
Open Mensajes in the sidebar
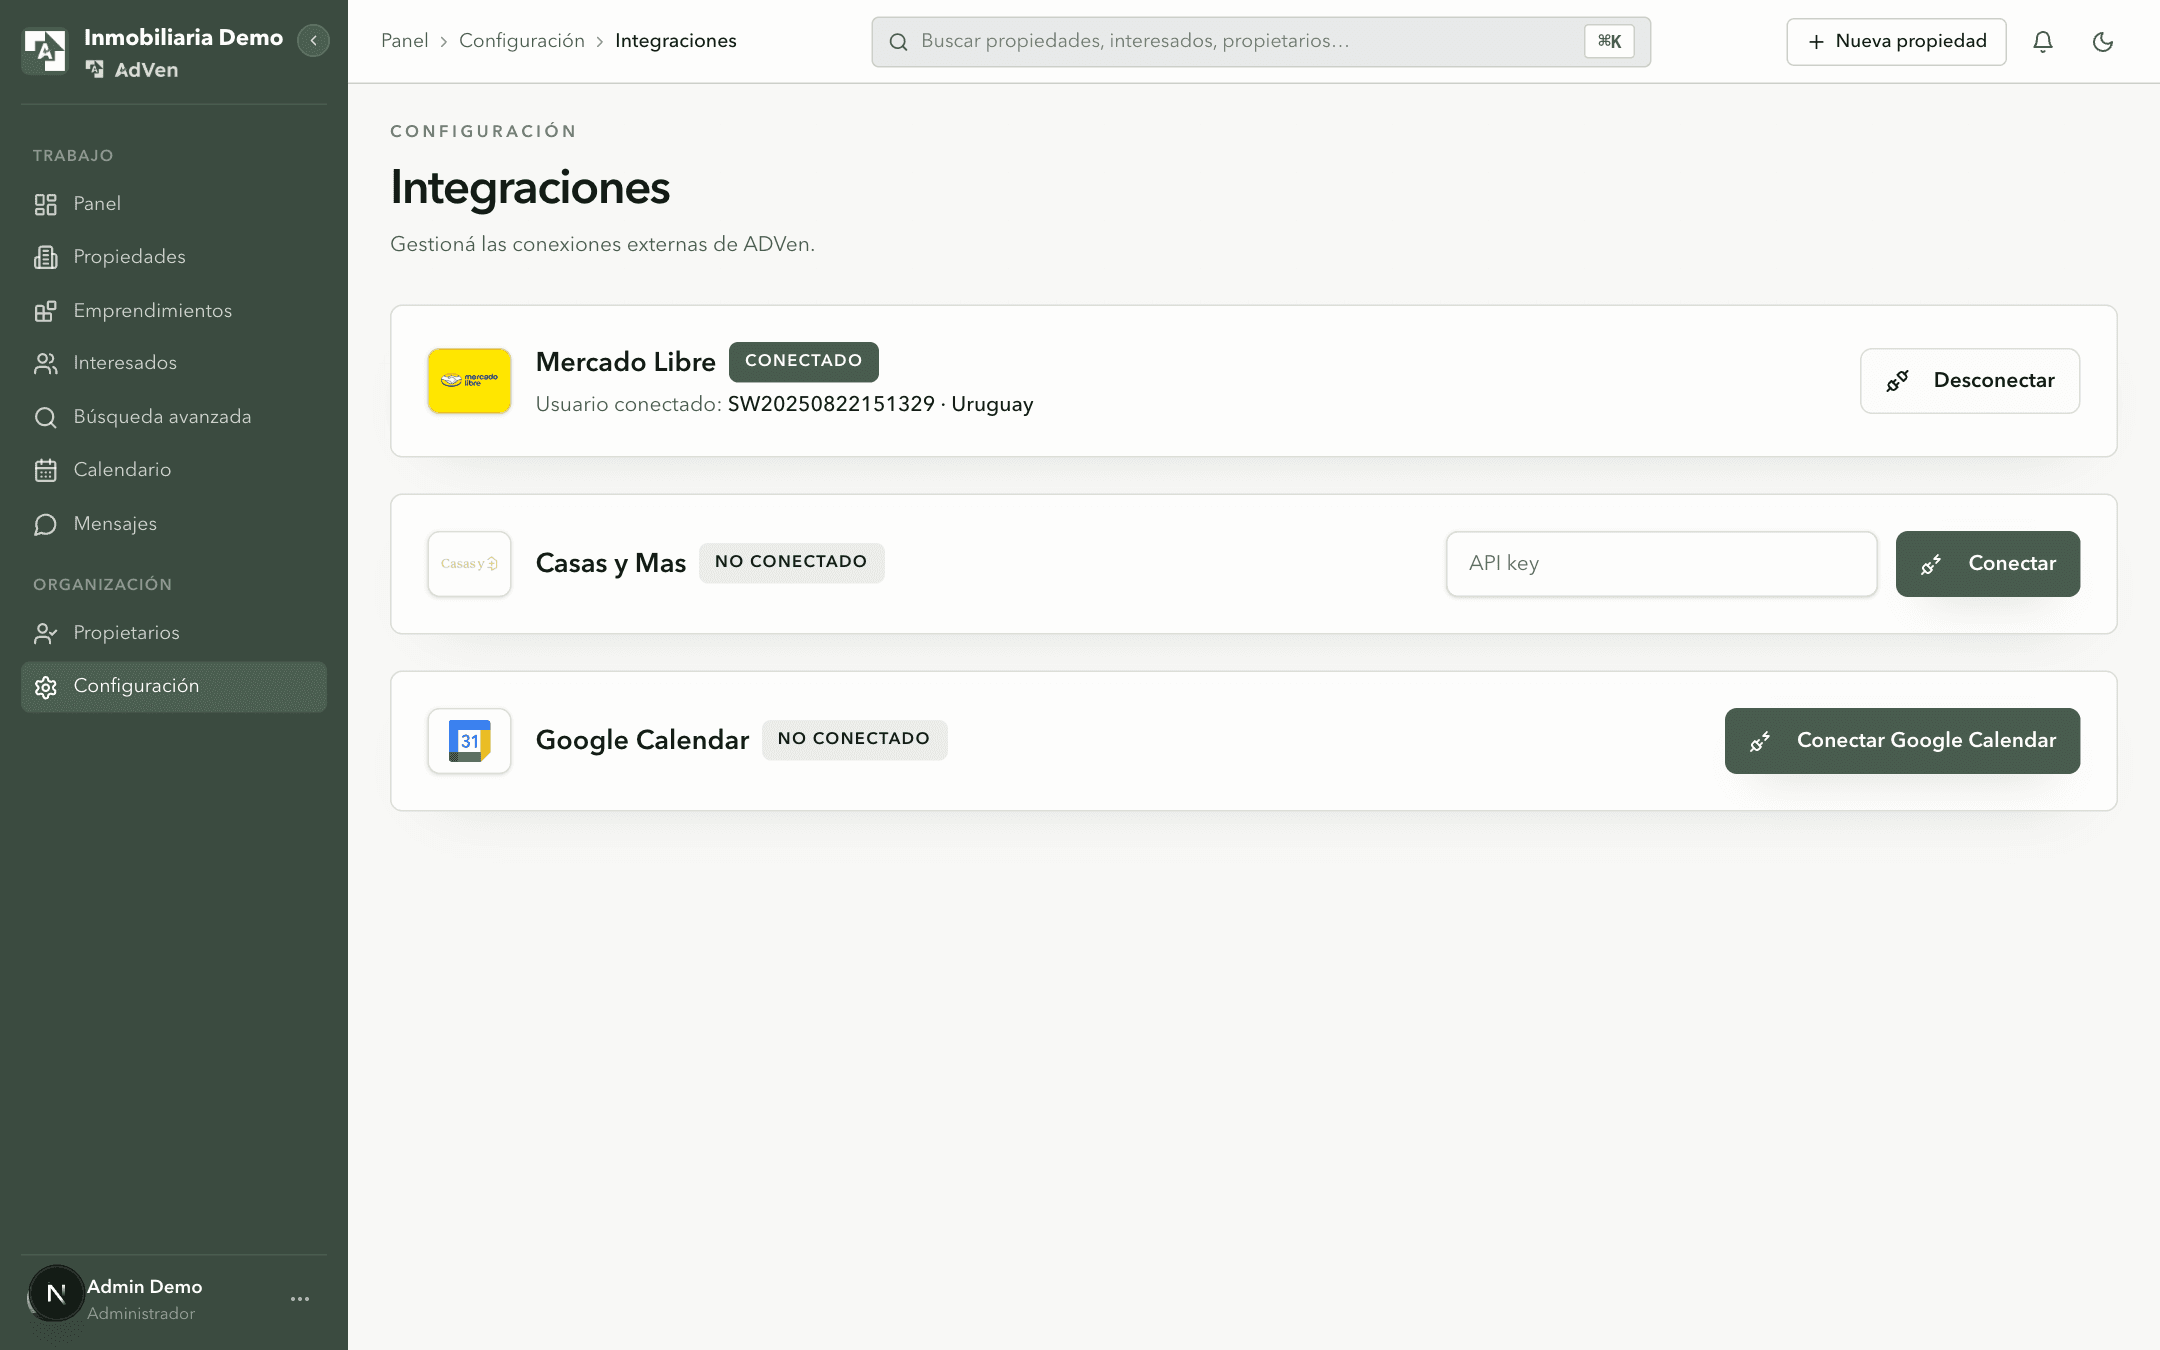174,524
